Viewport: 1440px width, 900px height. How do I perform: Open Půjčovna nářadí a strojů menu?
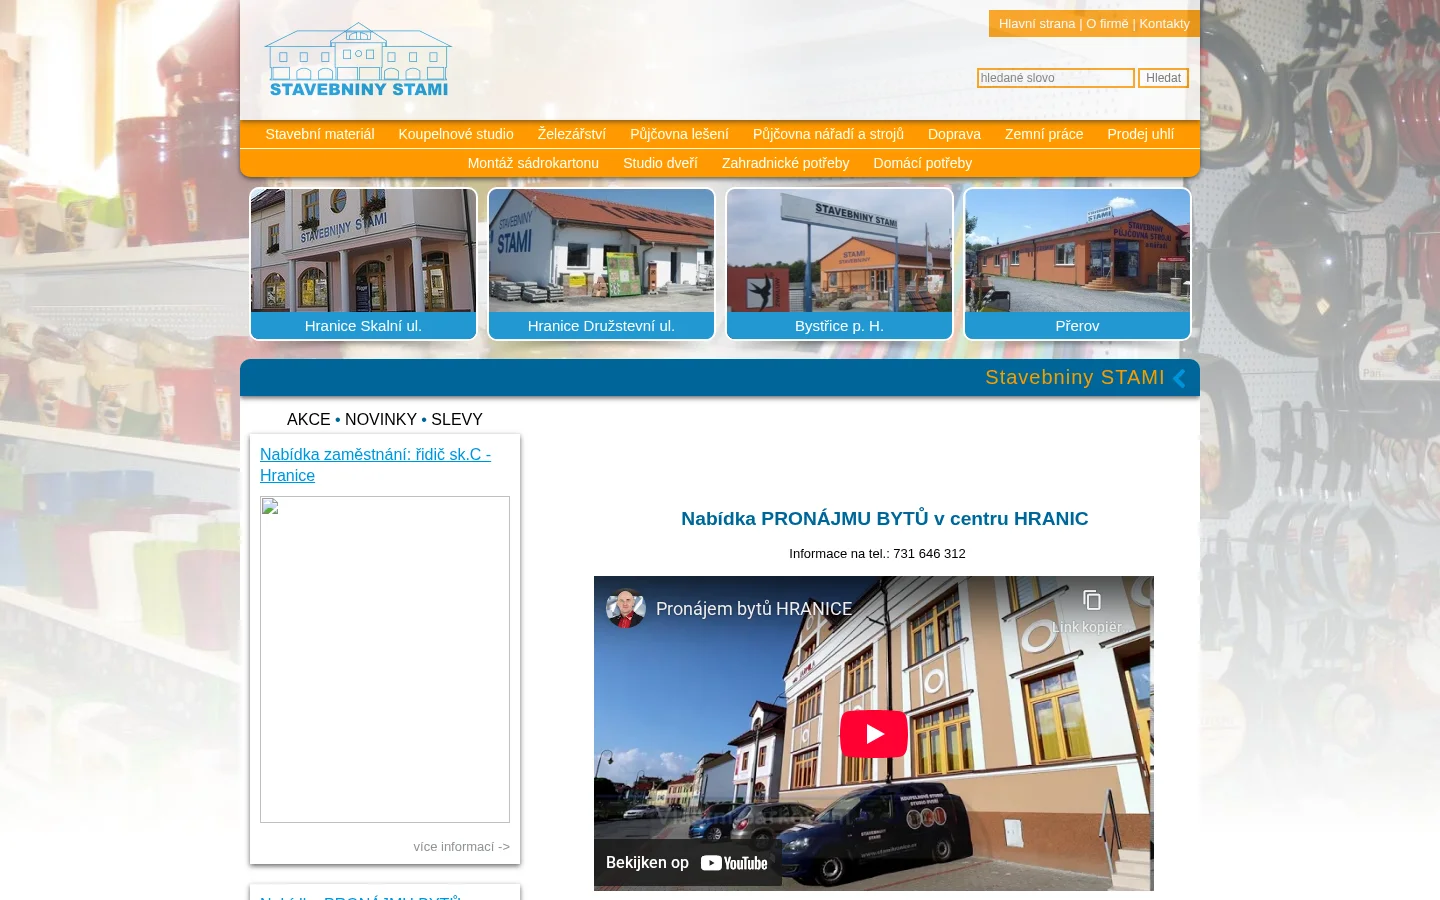[828, 134]
